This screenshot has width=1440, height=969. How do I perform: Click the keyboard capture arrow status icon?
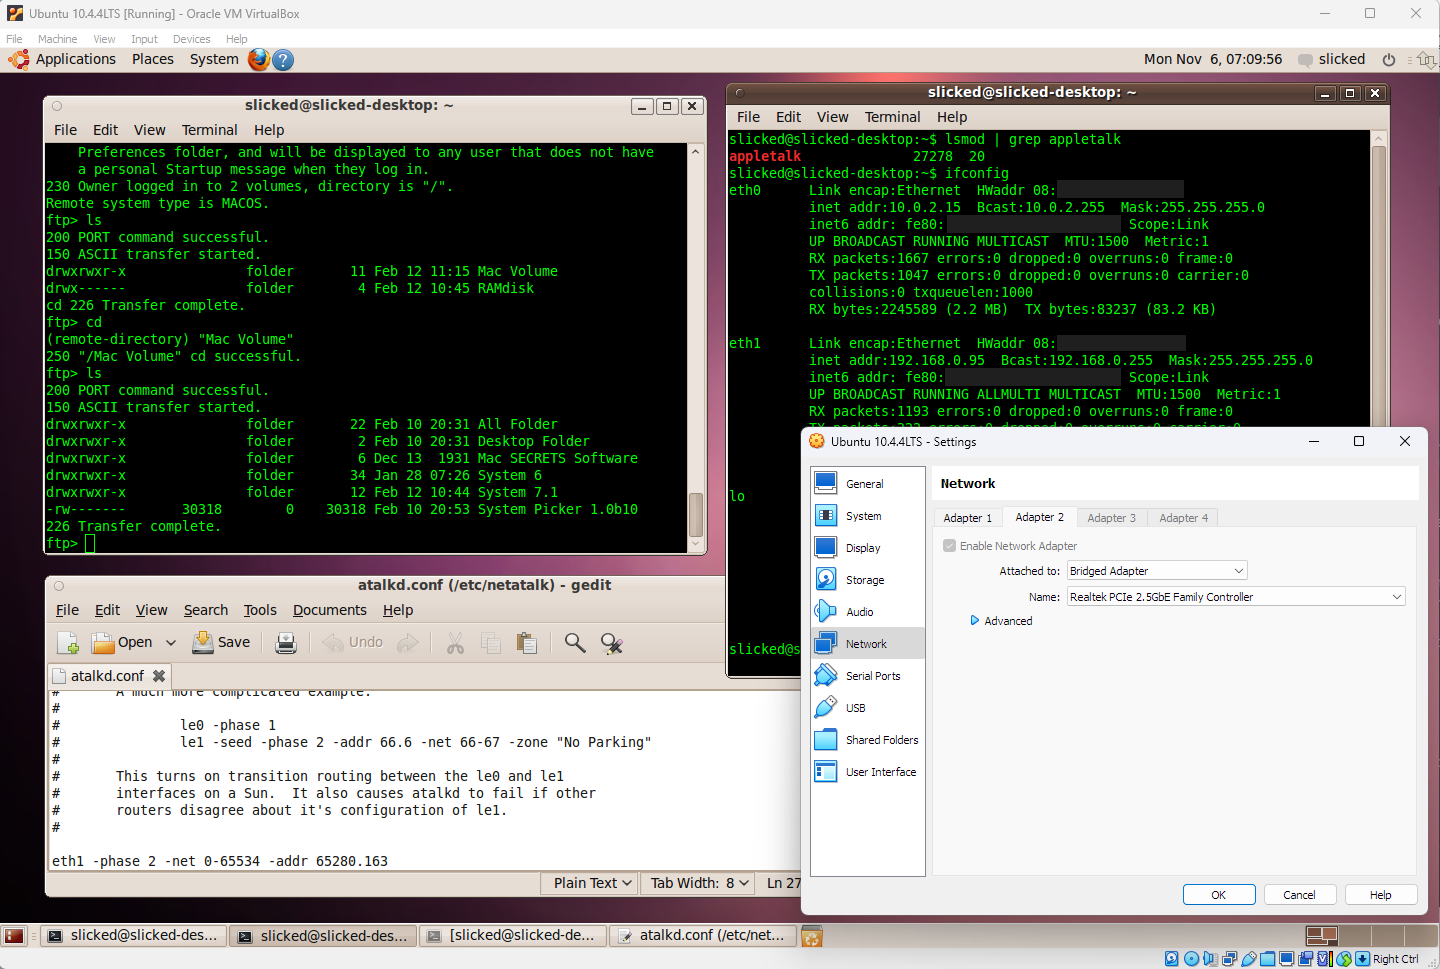1362,958
